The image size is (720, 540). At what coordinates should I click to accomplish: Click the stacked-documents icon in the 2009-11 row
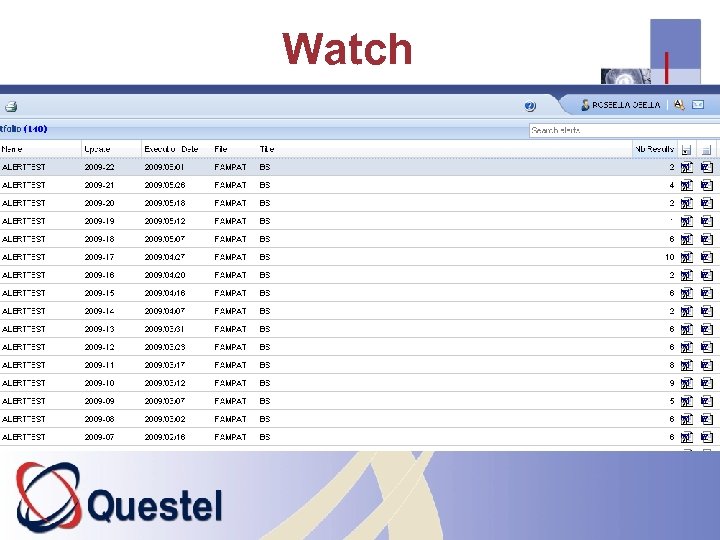707,365
